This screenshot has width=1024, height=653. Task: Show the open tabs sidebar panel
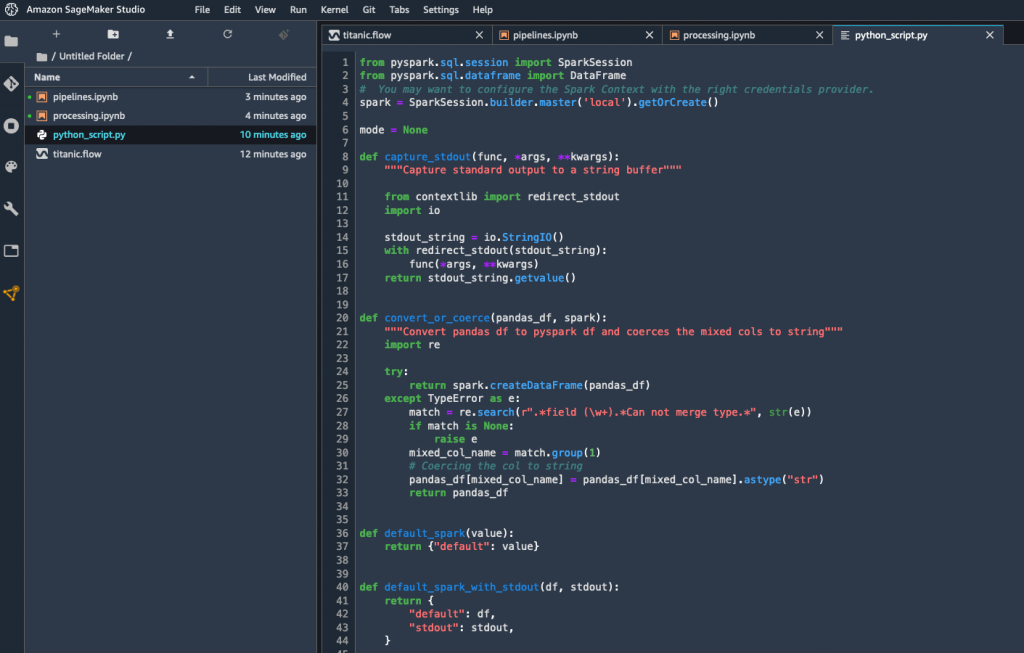tap(14, 250)
